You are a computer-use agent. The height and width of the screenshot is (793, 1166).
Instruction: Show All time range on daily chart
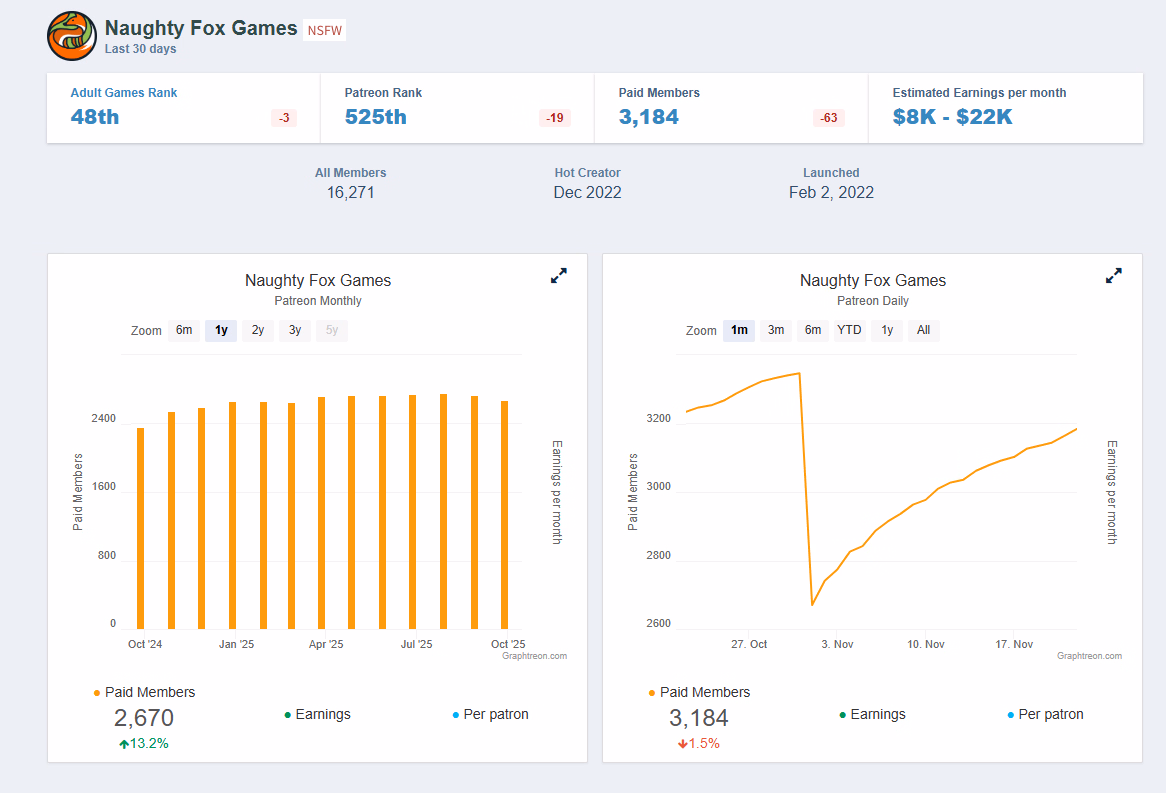click(923, 330)
